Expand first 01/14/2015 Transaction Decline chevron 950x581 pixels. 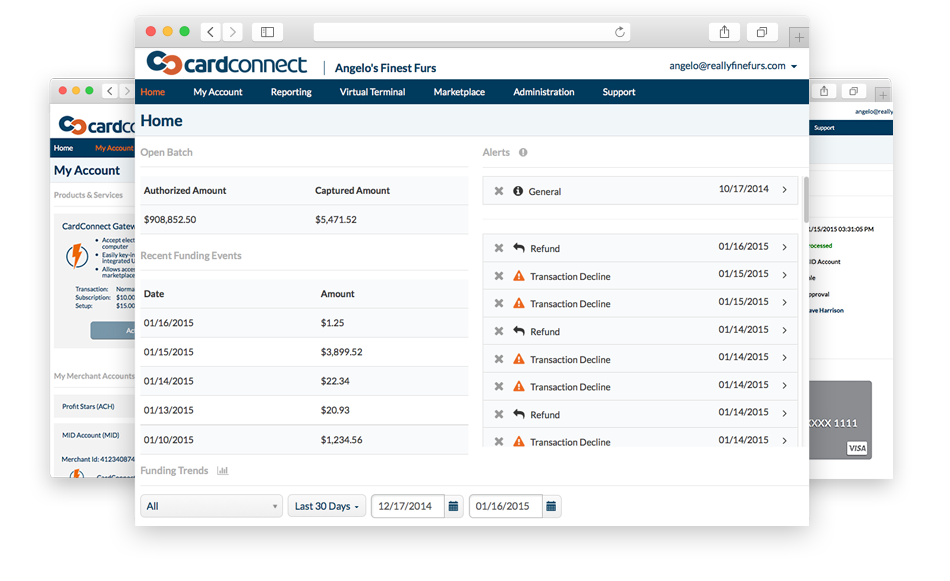785,358
